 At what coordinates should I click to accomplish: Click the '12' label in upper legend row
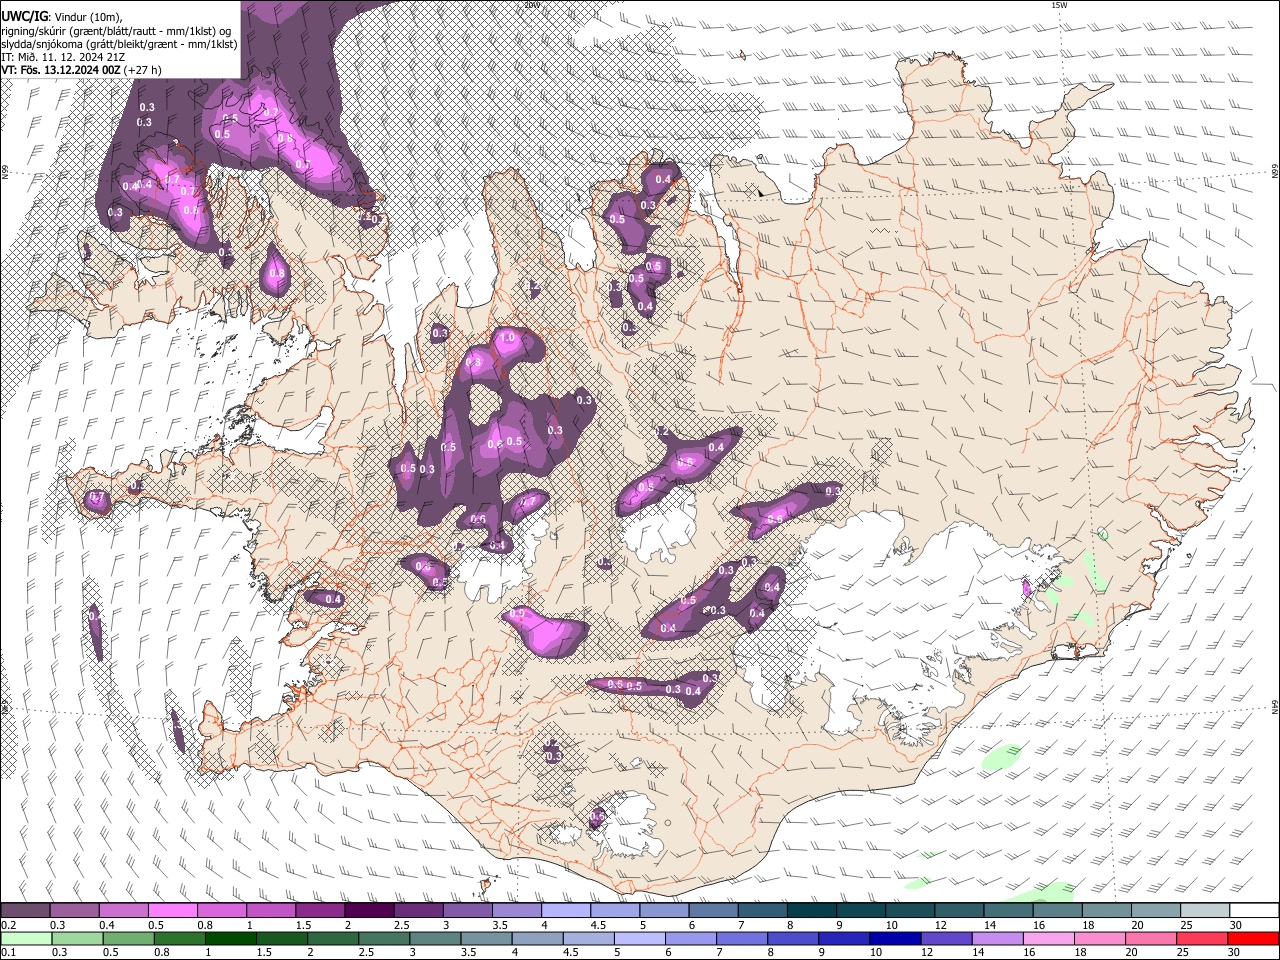(x=940, y=925)
